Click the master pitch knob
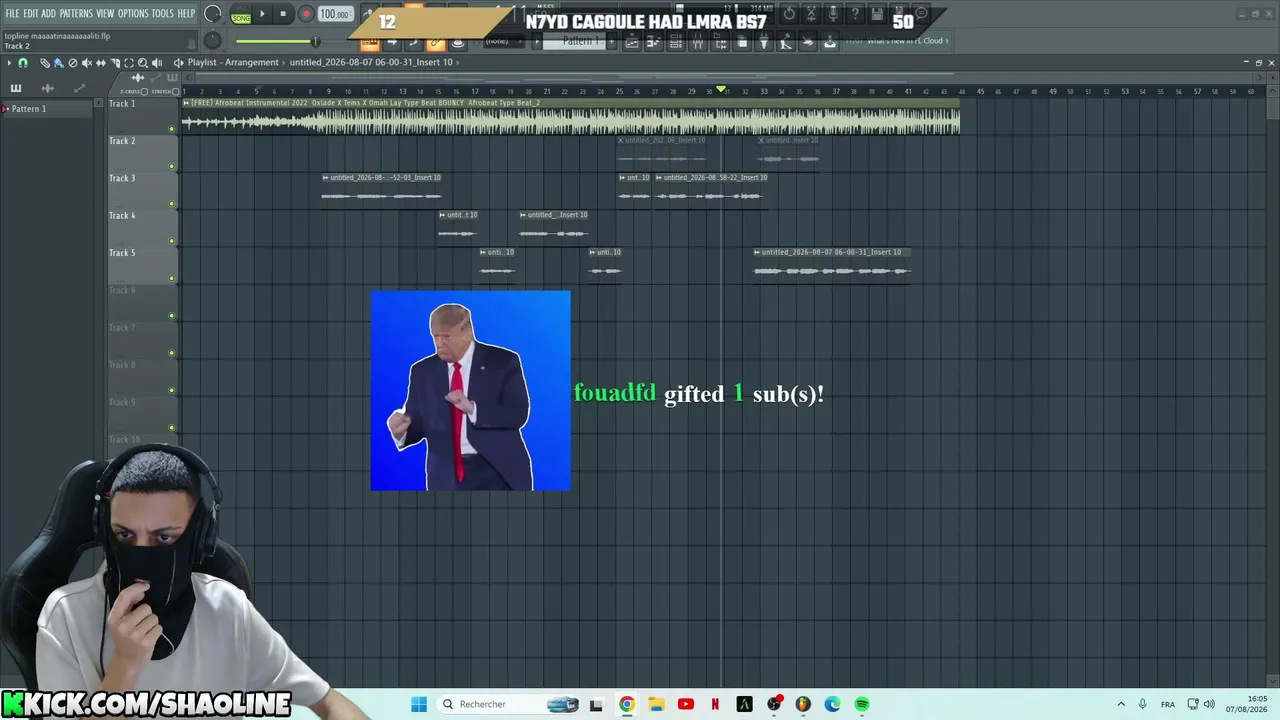 (213, 40)
